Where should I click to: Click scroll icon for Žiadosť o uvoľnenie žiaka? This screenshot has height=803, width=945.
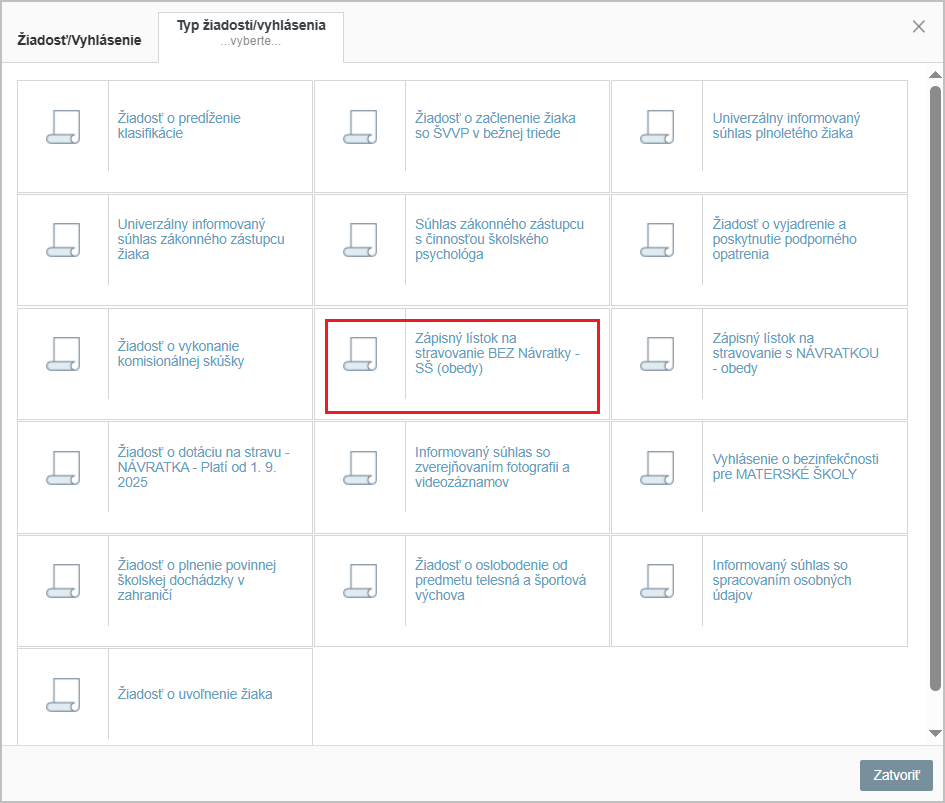point(62,694)
